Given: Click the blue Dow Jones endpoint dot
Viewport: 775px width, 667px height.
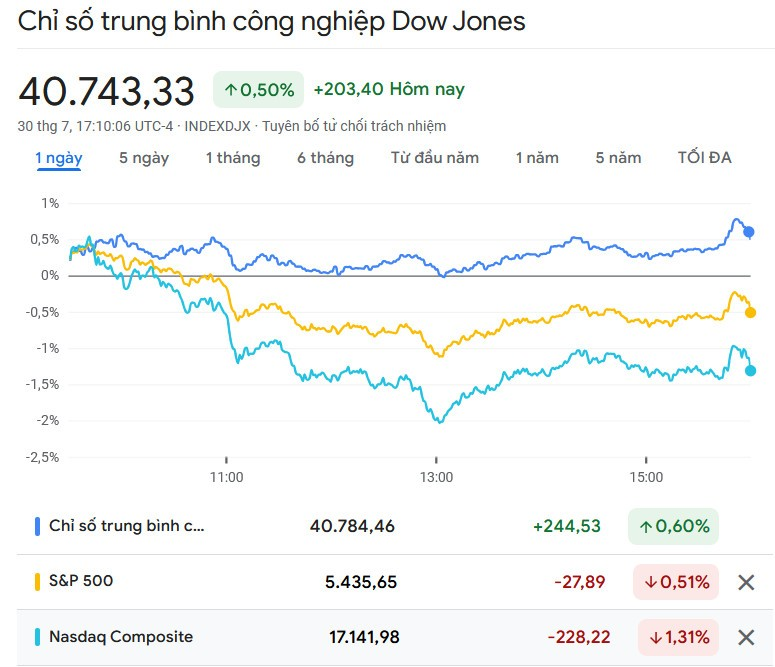Looking at the screenshot, I should coord(749,232).
